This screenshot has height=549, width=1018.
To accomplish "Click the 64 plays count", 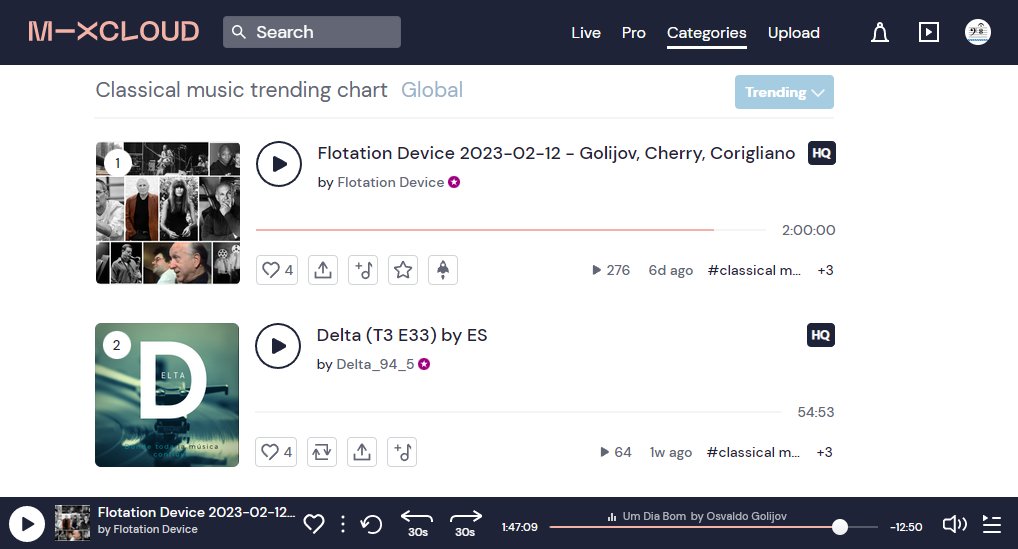I will pyautogui.click(x=615, y=452).
